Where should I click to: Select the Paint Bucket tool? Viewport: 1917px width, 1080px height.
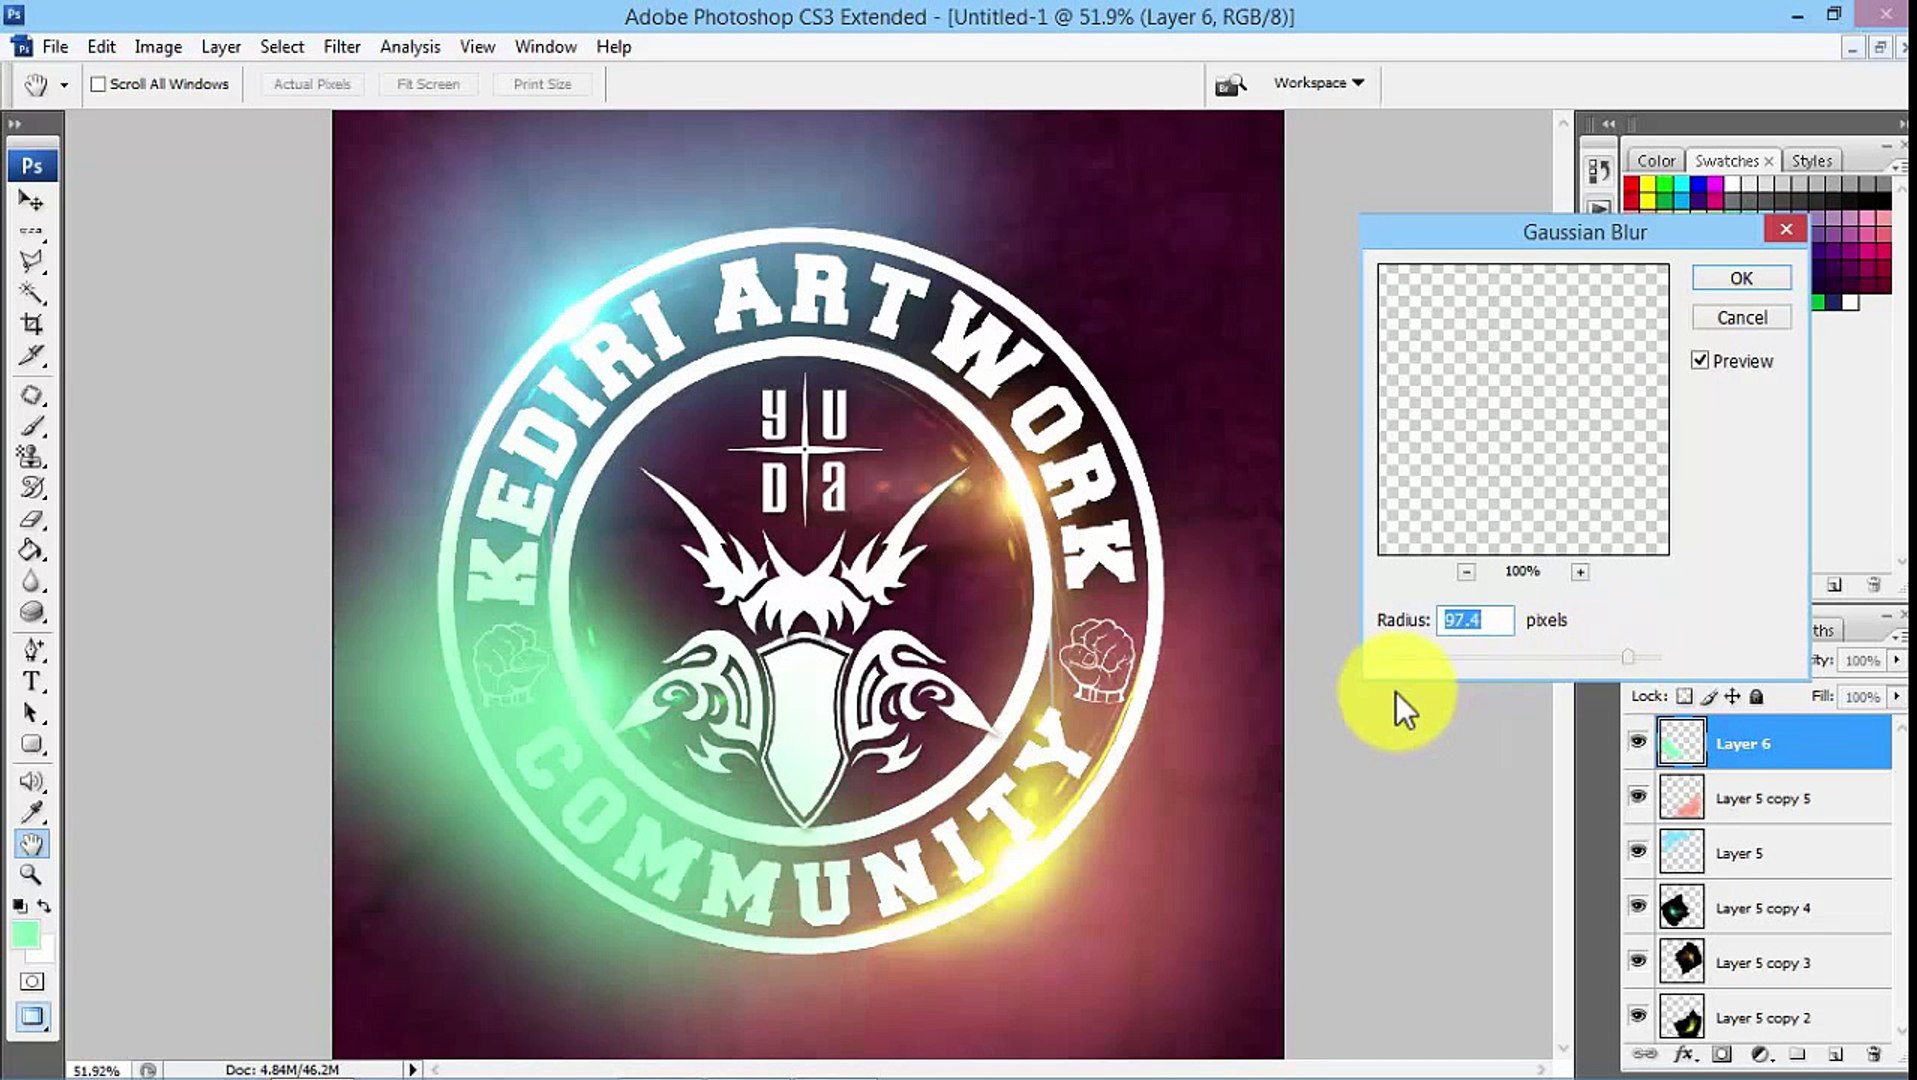(31, 550)
